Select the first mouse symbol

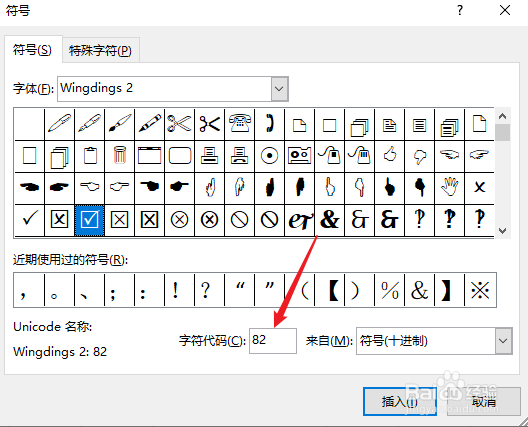[329, 156]
